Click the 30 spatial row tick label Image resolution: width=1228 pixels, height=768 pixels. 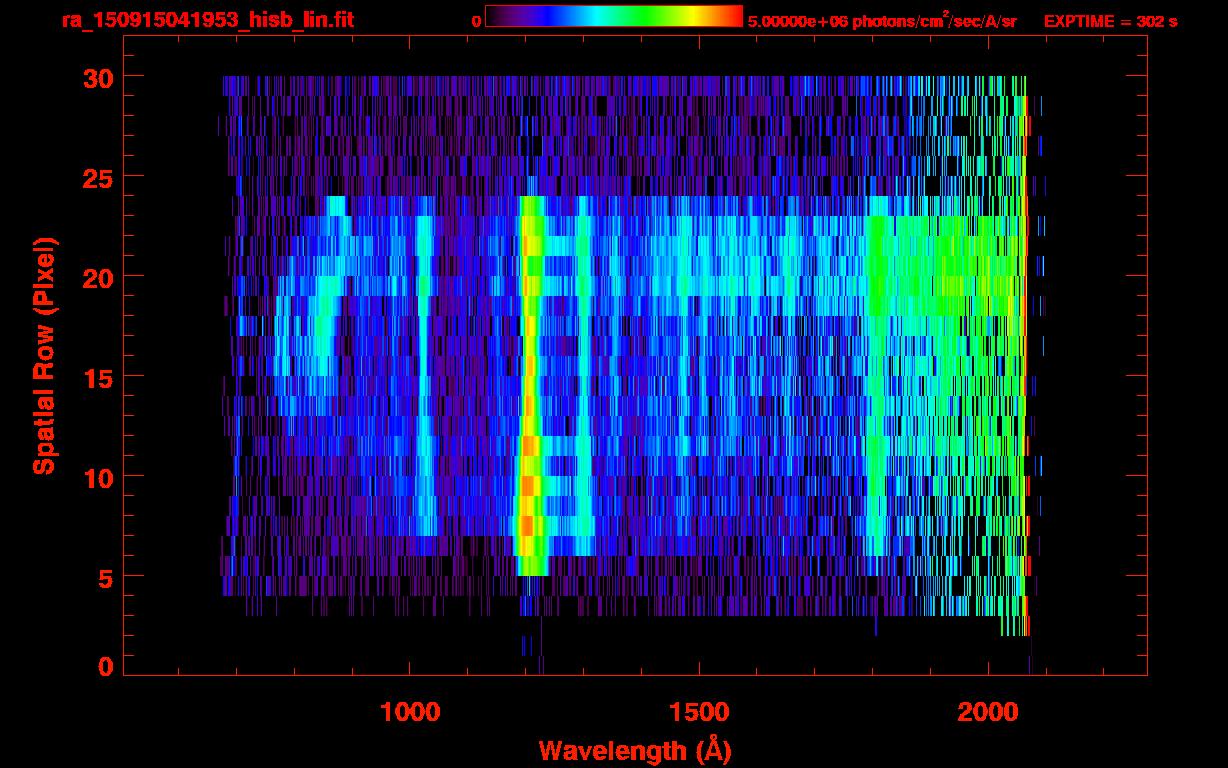(99, 77)
